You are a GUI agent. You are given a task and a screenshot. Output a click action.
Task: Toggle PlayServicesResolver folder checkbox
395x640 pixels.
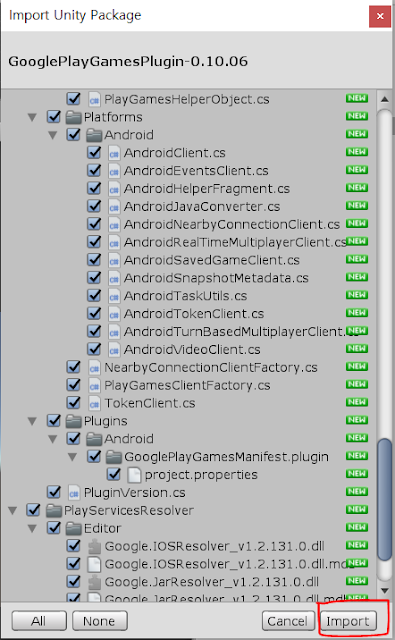(33, 510)
